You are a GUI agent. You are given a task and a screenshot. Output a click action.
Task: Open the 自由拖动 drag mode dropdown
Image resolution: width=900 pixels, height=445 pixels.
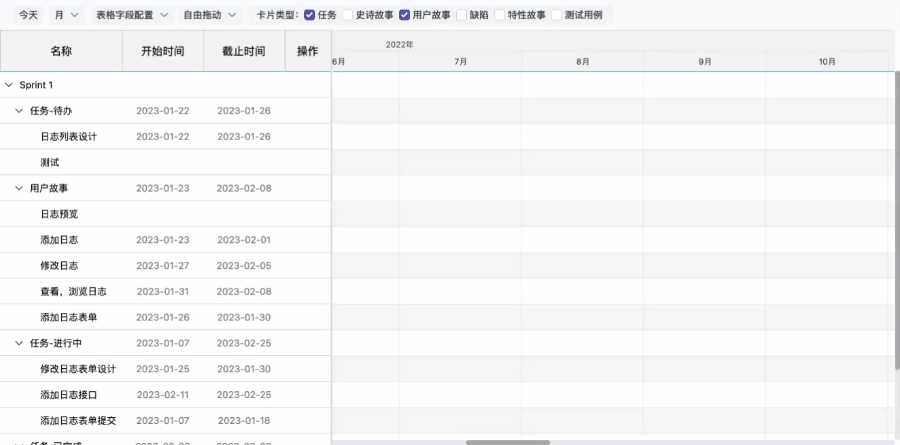[x=210, y=15]
